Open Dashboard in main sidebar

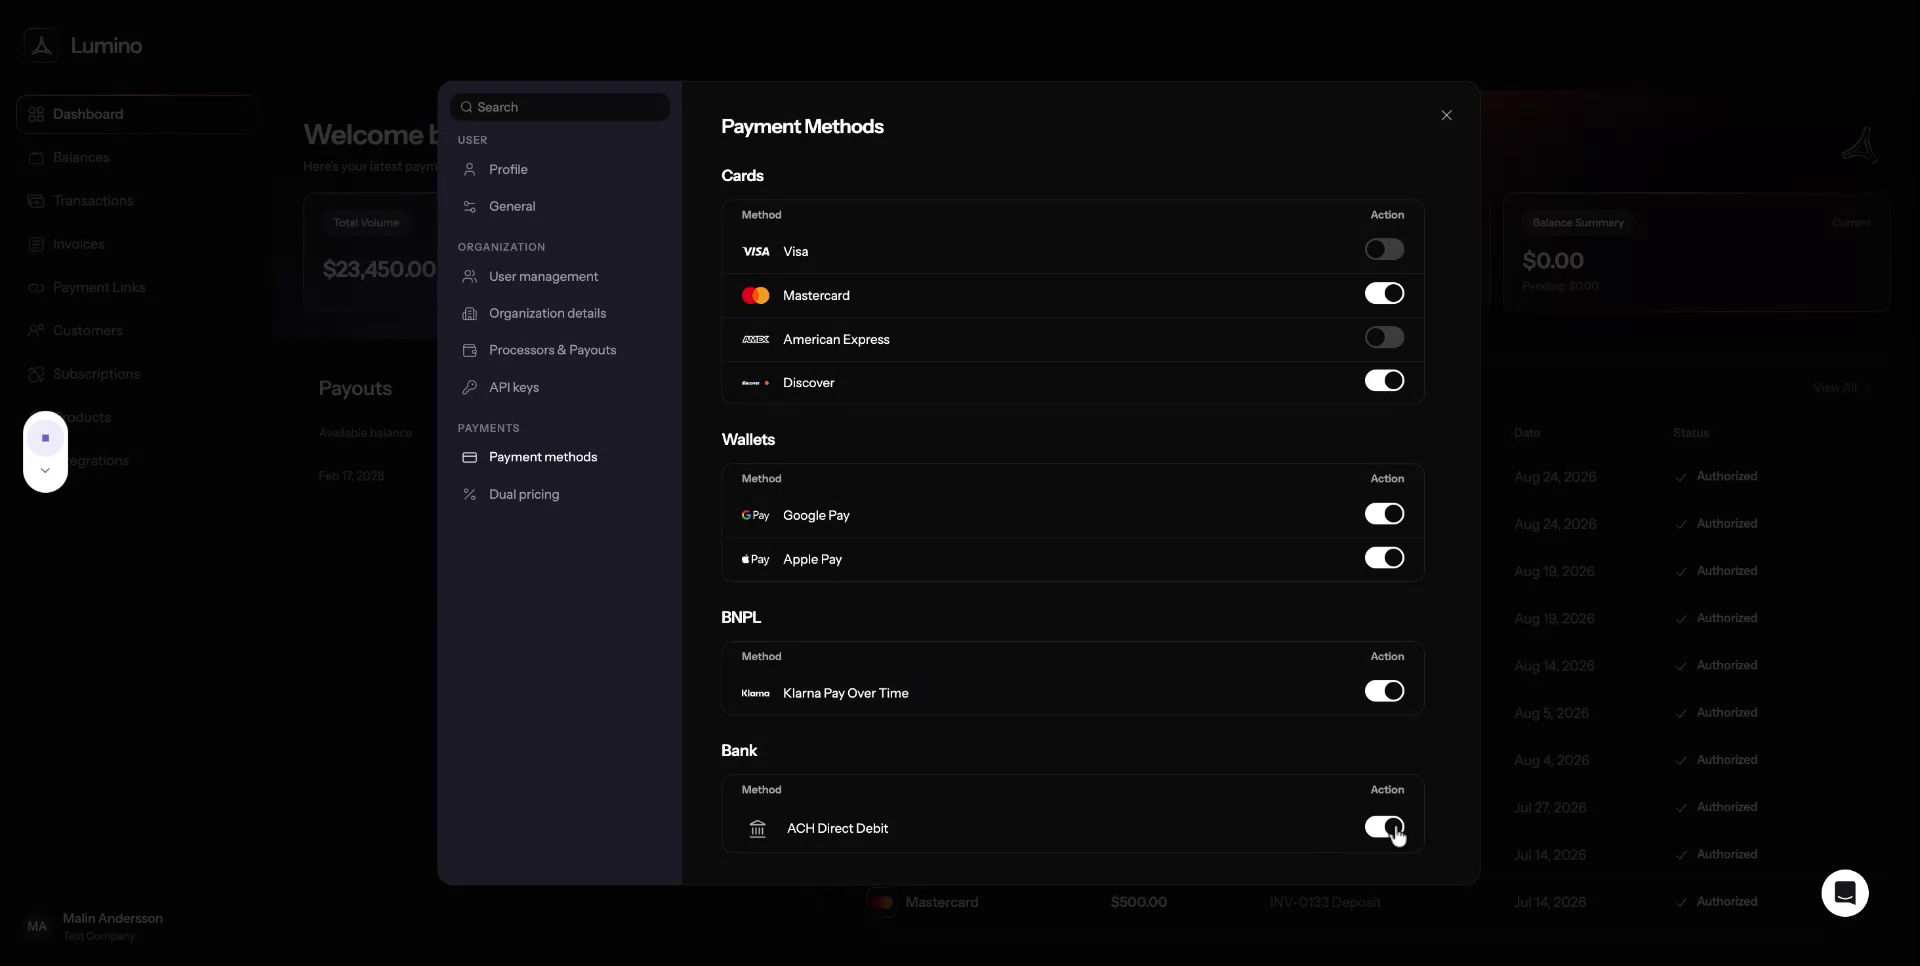(136, 114)
